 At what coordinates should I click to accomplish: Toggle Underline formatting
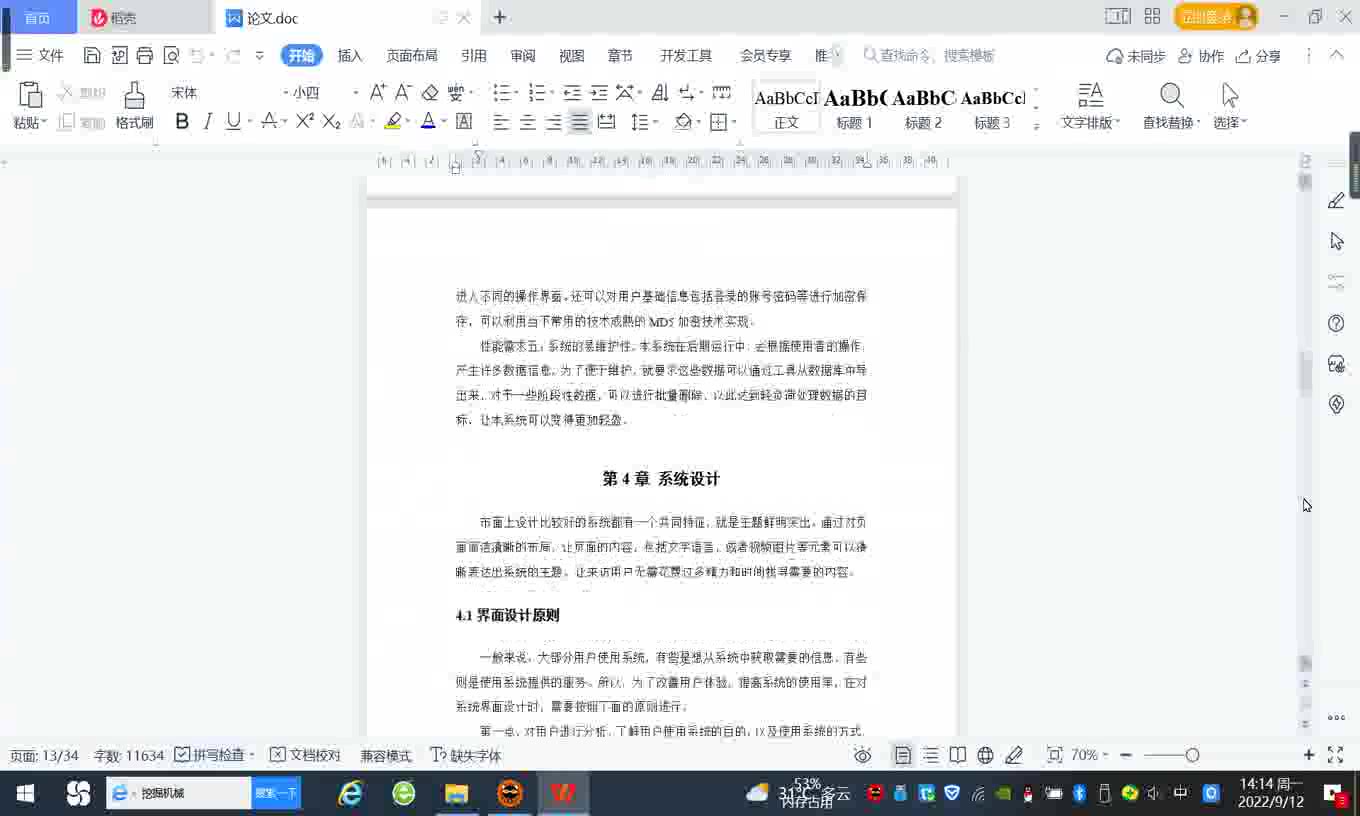233,122
